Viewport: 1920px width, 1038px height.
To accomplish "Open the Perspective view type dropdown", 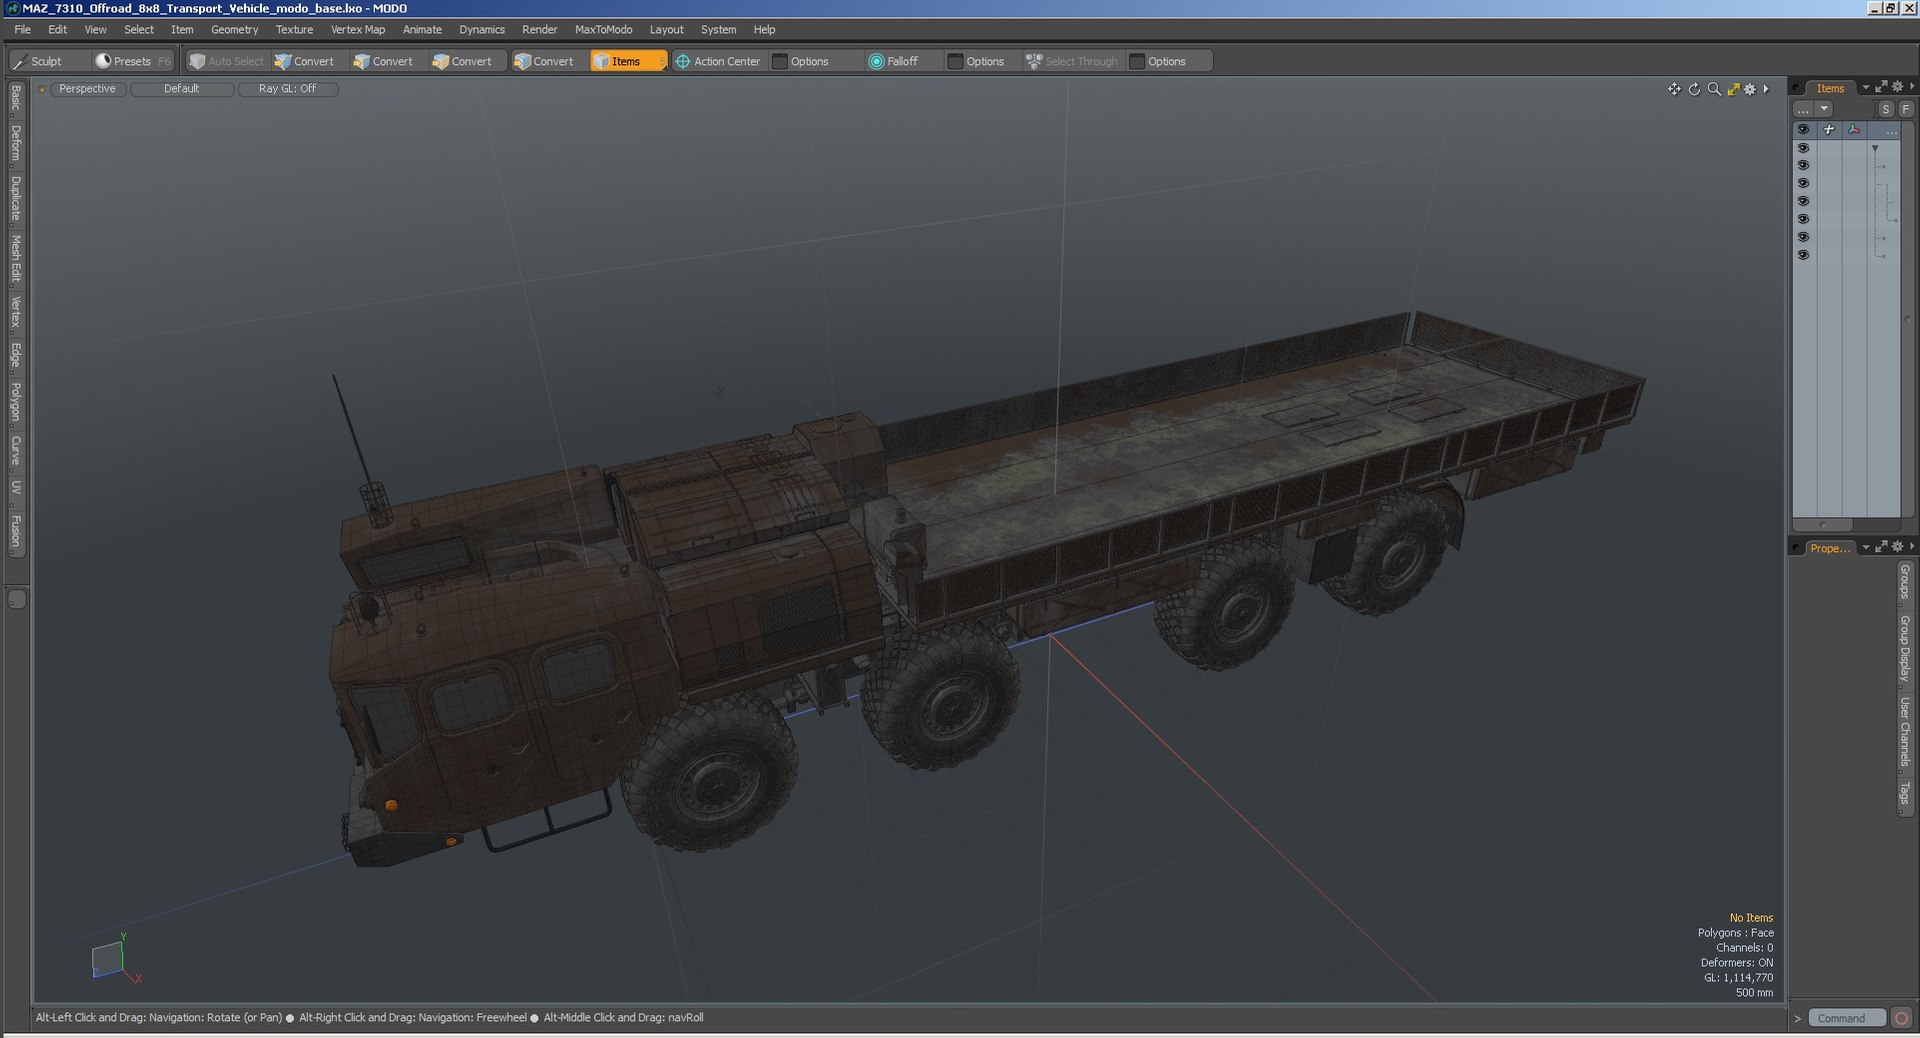I will [x=88, y=89].
